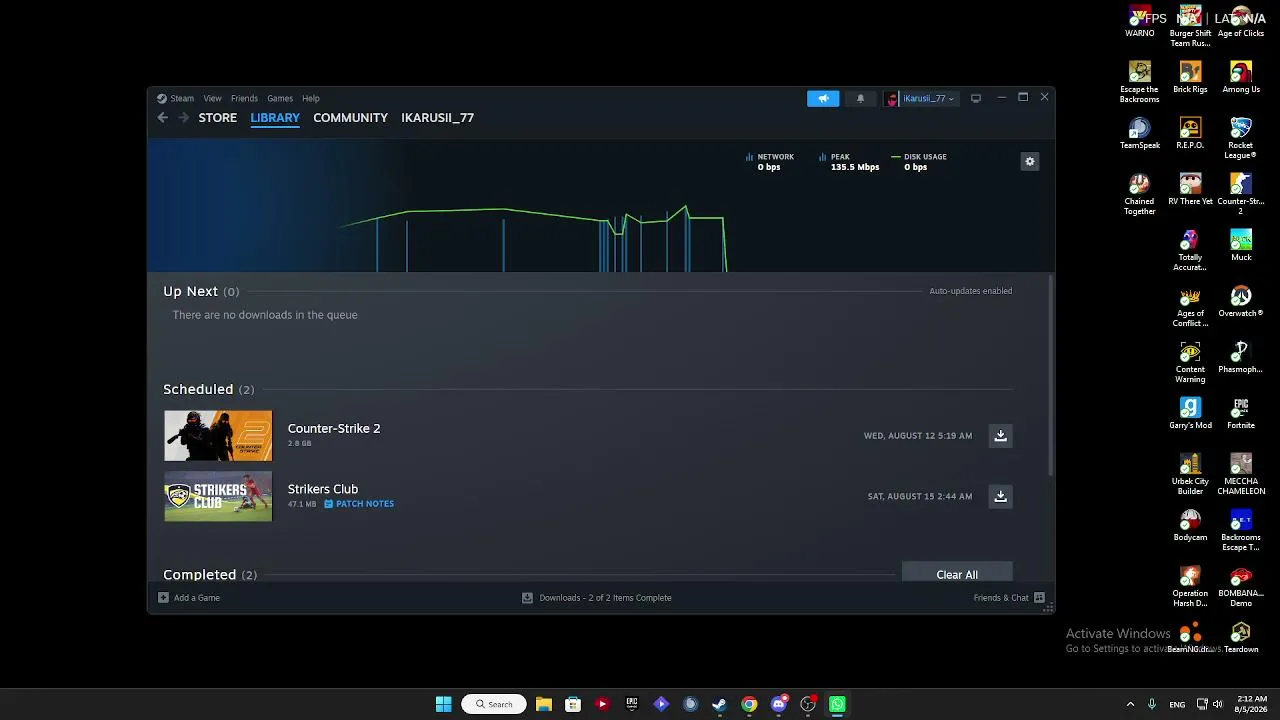Viewport: 1280px width, 720px height.
Task: Click the Strikers Club title text
Action: click(x=323, y=489)
